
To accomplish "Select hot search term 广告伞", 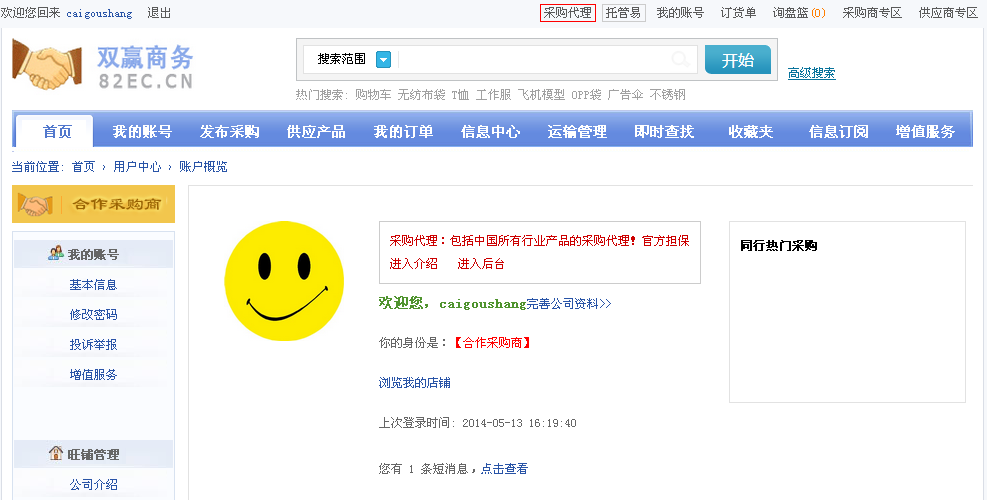I will tap(625, 94).
